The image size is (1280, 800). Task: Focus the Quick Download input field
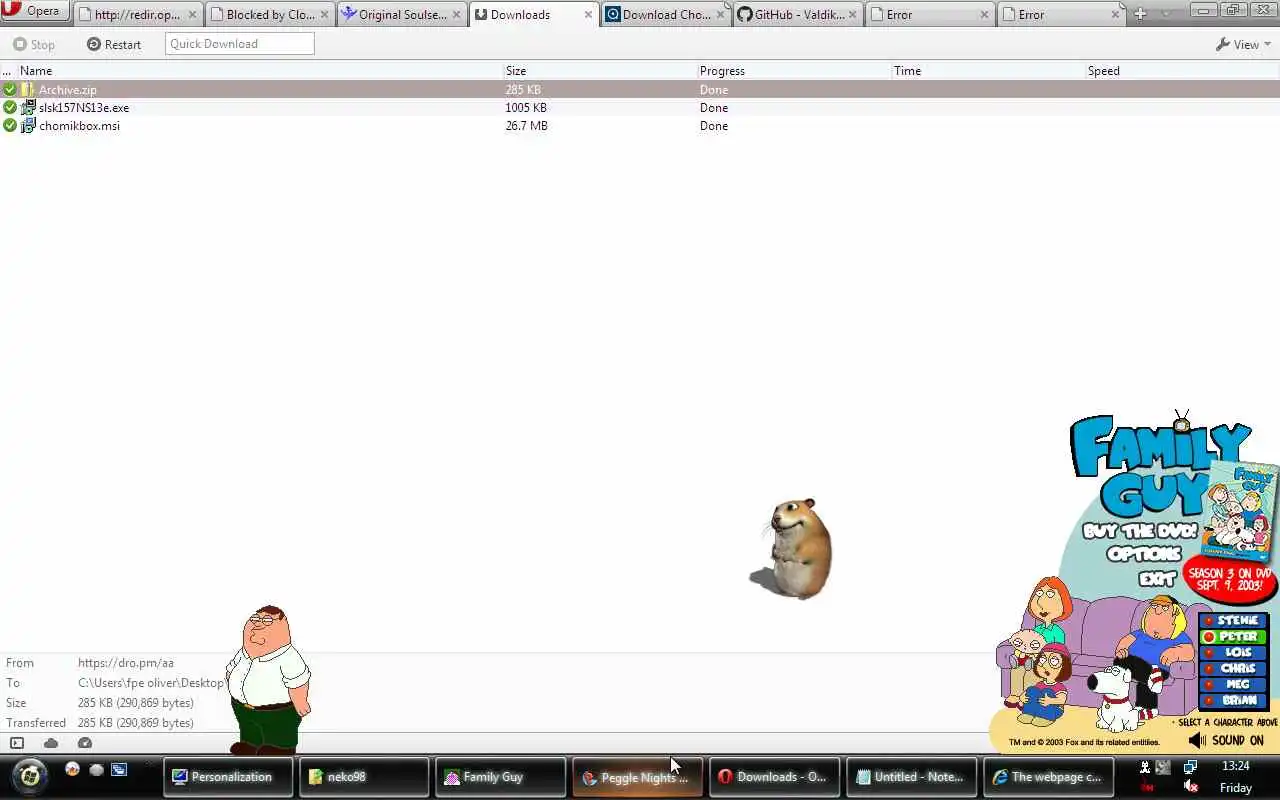tap(239, 44)
